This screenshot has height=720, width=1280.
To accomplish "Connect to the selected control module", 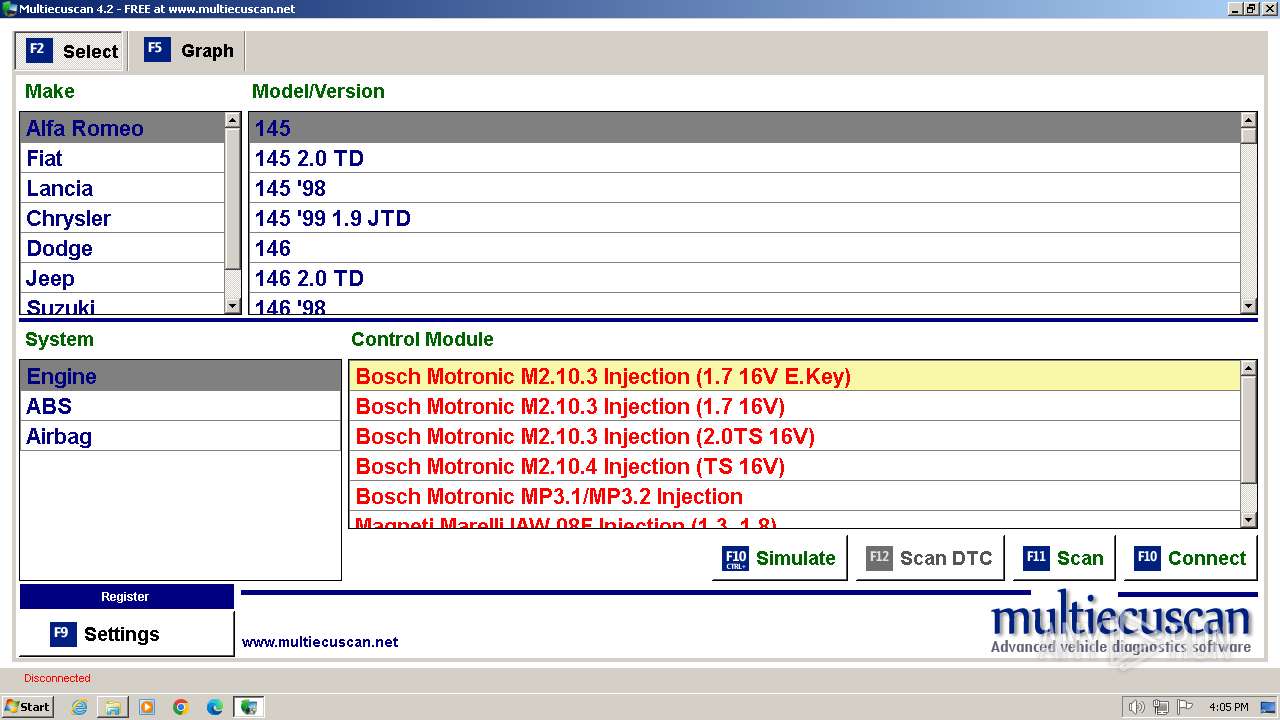I will (x=1190, y=558).
